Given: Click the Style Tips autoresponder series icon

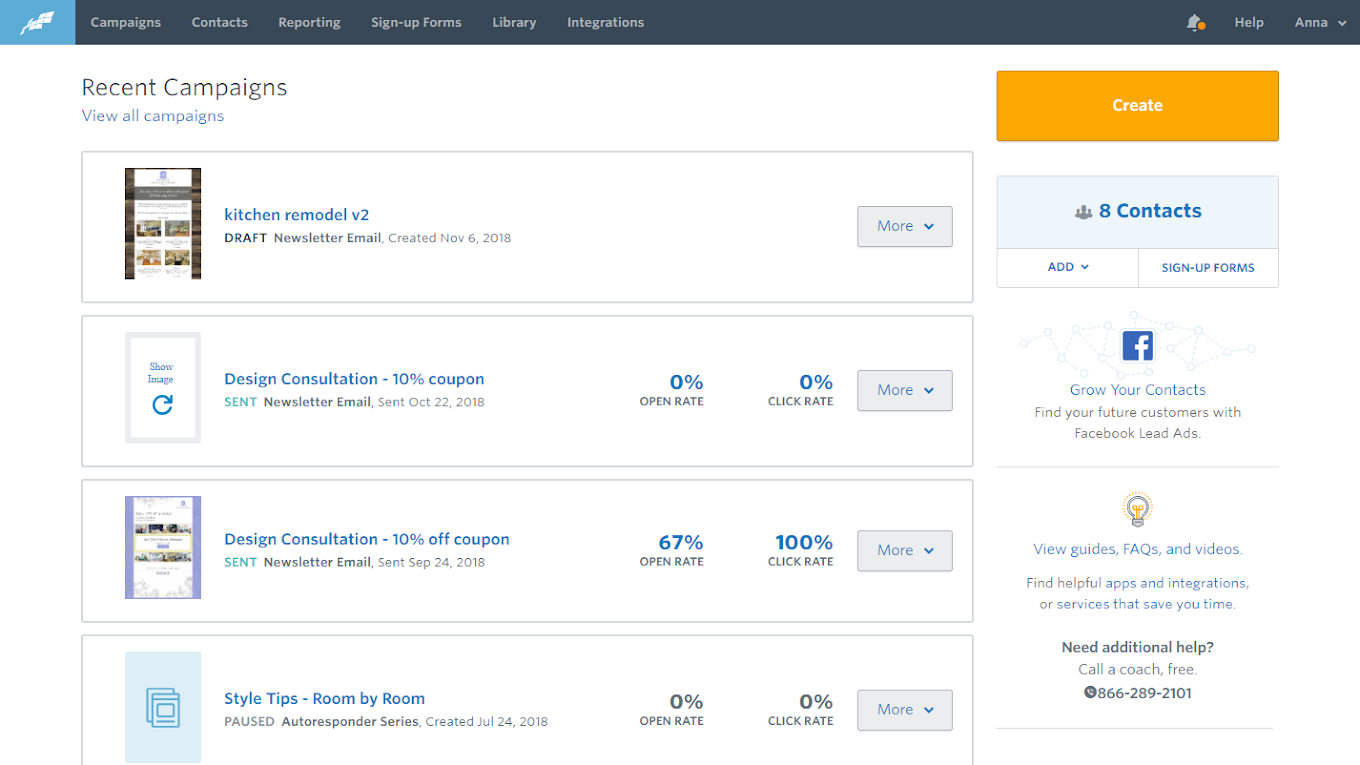Looking at the screenshot, I should [162, 708].
